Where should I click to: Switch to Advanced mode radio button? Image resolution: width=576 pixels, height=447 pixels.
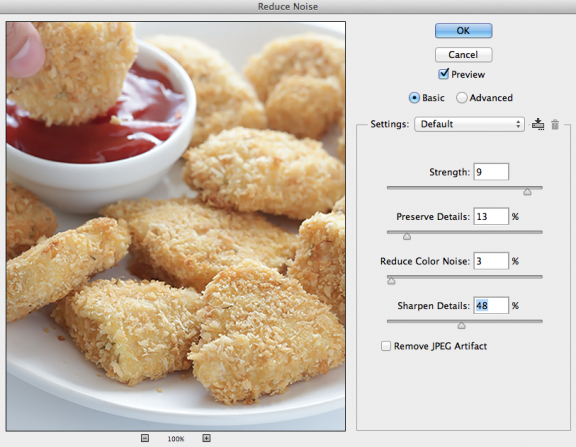tap(461, 98)
